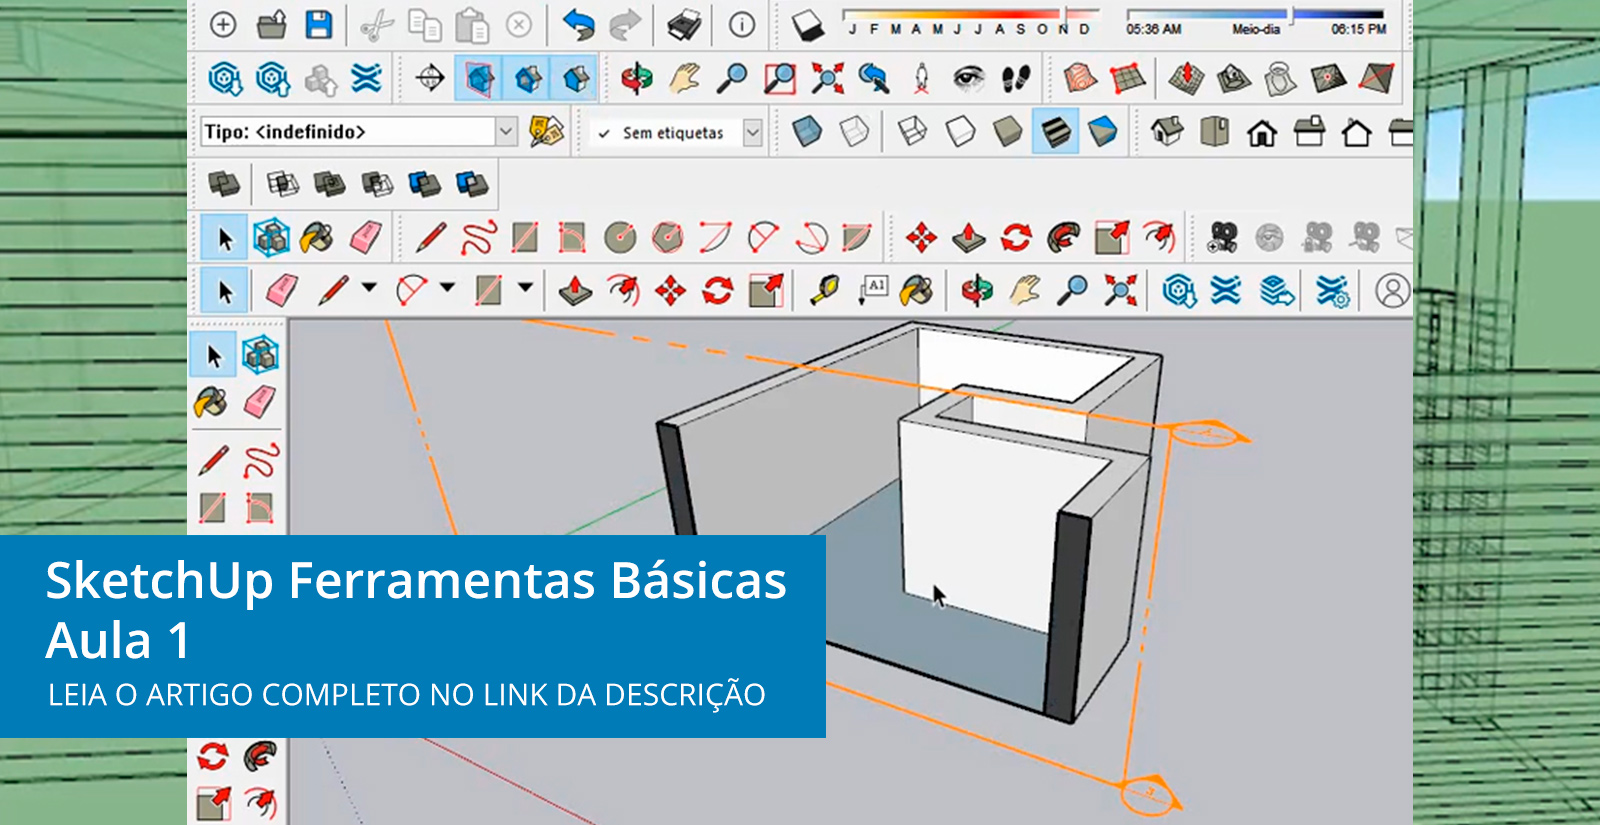The width and height of the screenshot is (1600, 825).
Task: Activate the Look Around eye tool
Action: (968, 79)
